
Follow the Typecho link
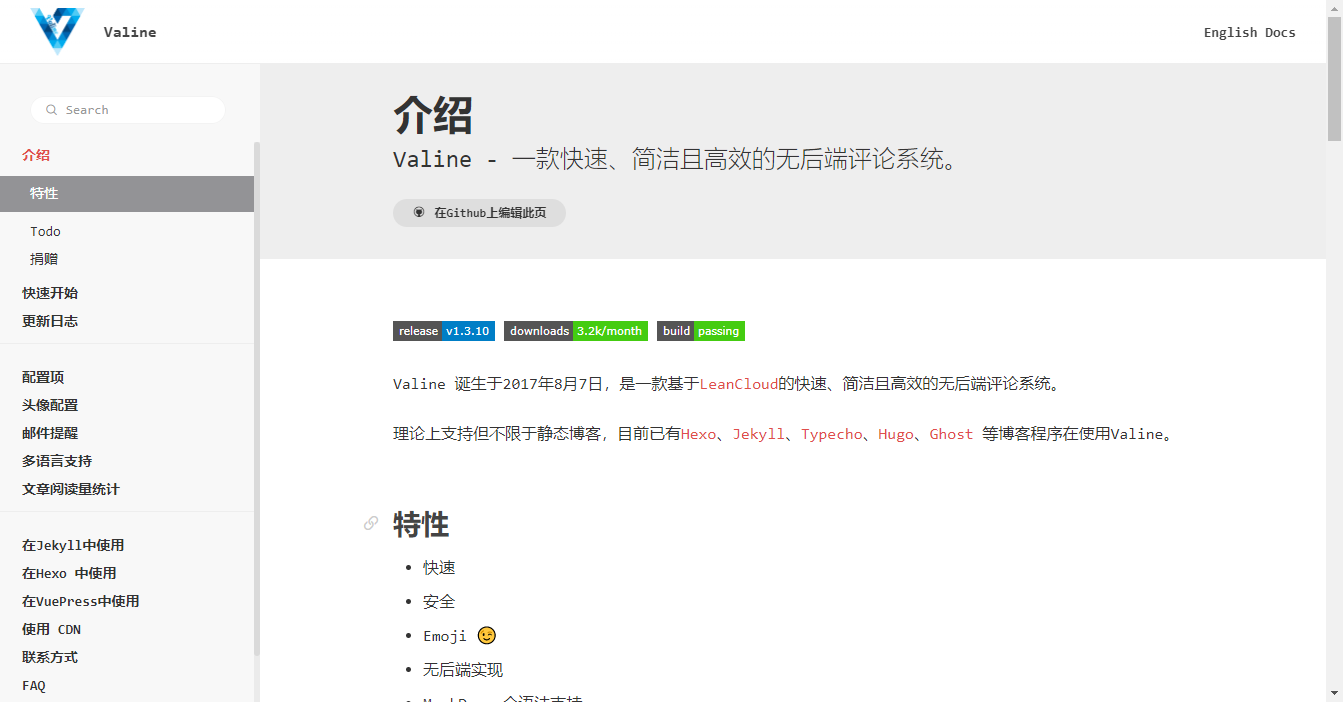pyautogui.click(x=831, y=434)
